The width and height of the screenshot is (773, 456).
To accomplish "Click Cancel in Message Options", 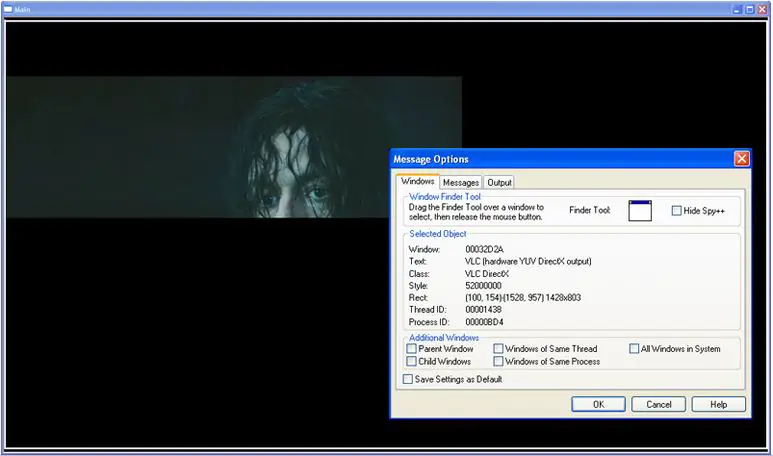I will pos(658,405).
